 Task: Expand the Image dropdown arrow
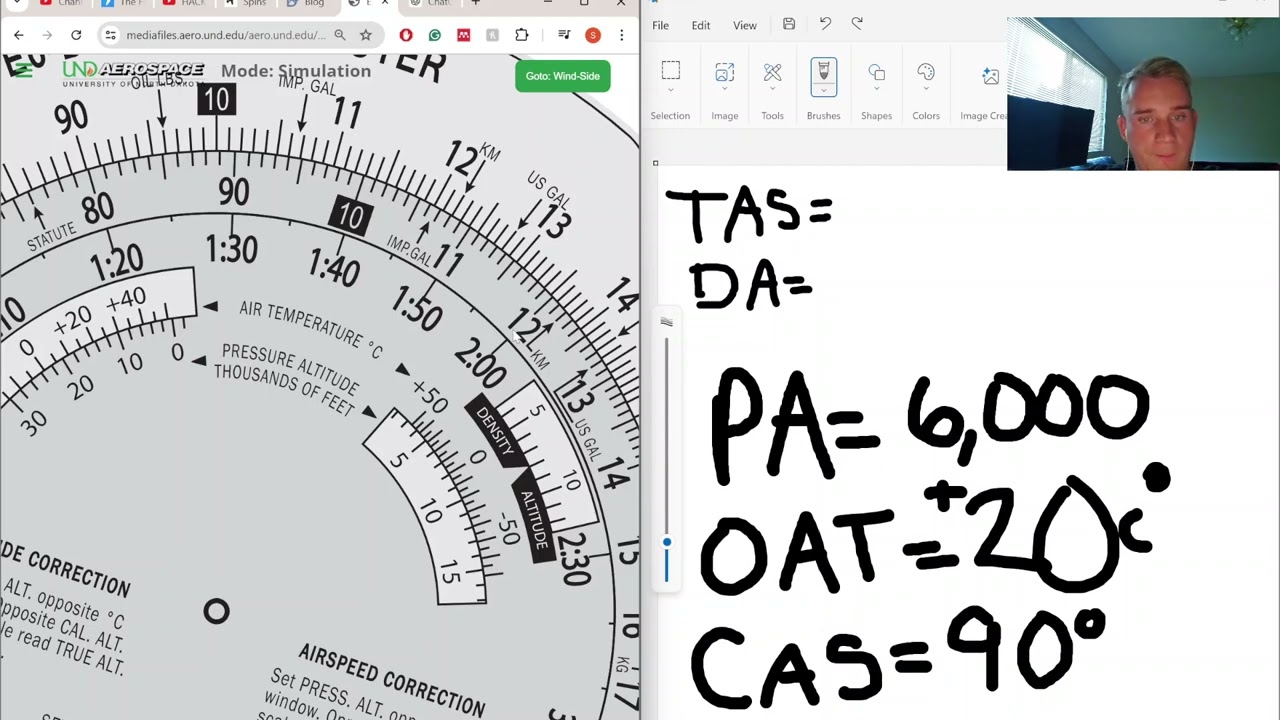click(x=725, y=90)
